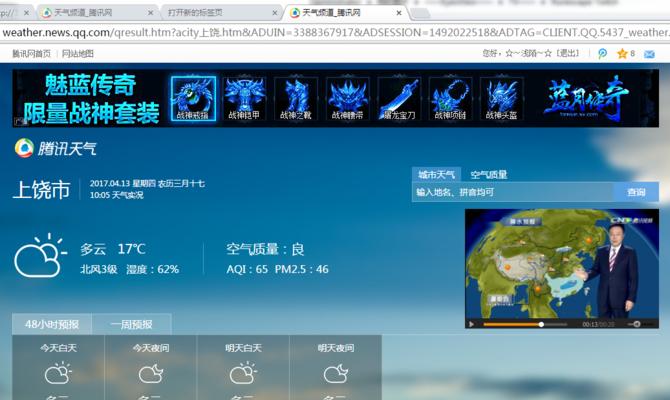This screenshot has width=670, height=400.
Task: Adjust the video volume slider
Action: (x=635, y=324)
